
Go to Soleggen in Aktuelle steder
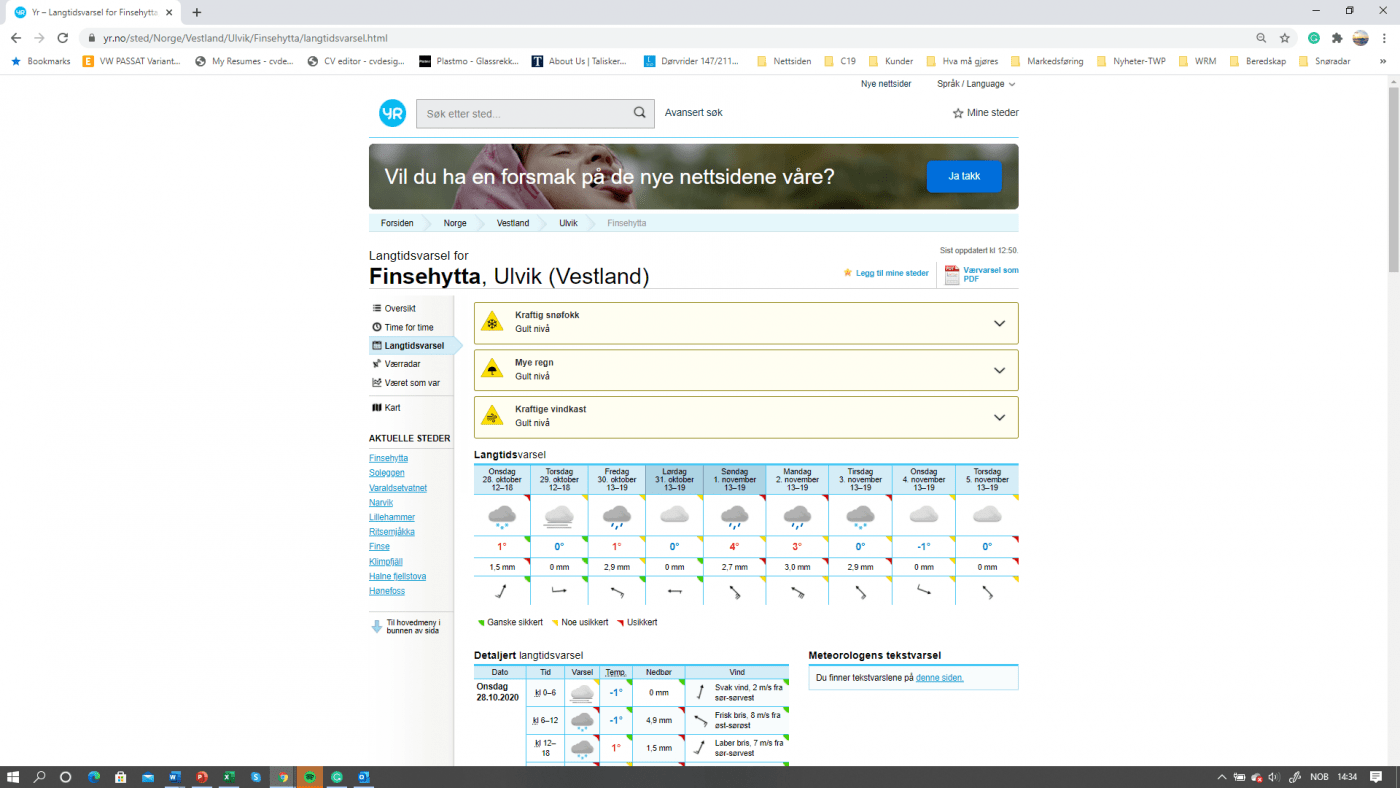tap(387, 472)
